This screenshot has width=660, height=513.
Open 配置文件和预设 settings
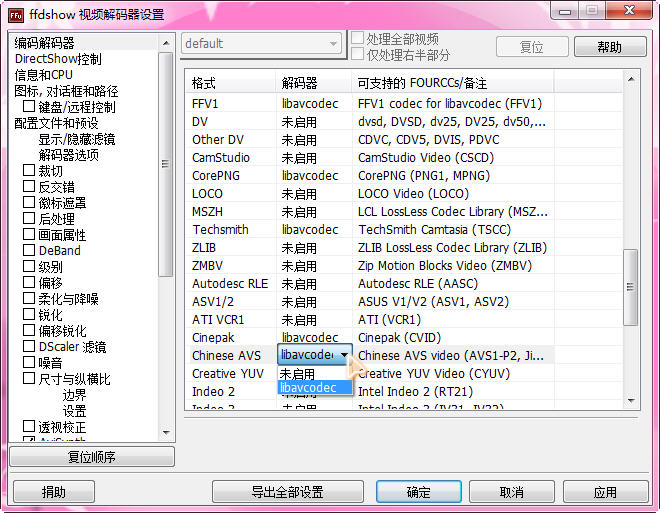pos(56,122)
